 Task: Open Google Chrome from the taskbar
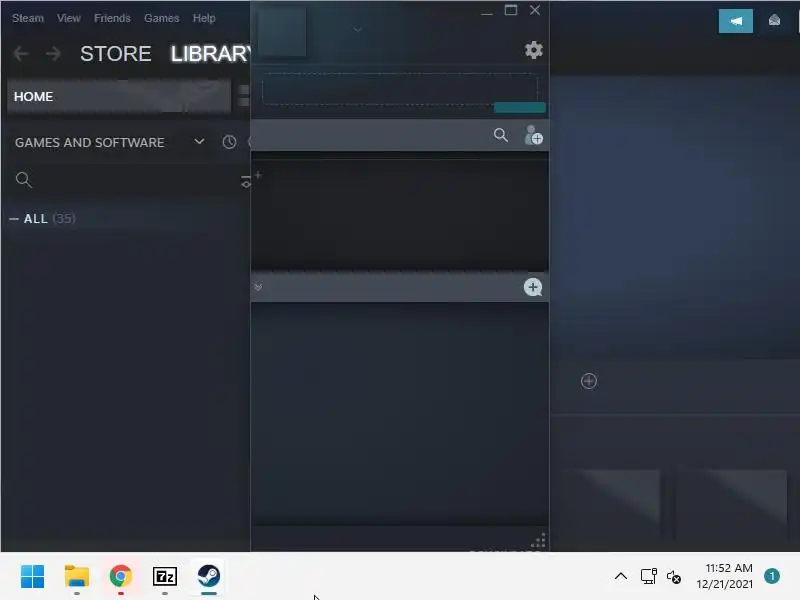click(x=121, y=577)
